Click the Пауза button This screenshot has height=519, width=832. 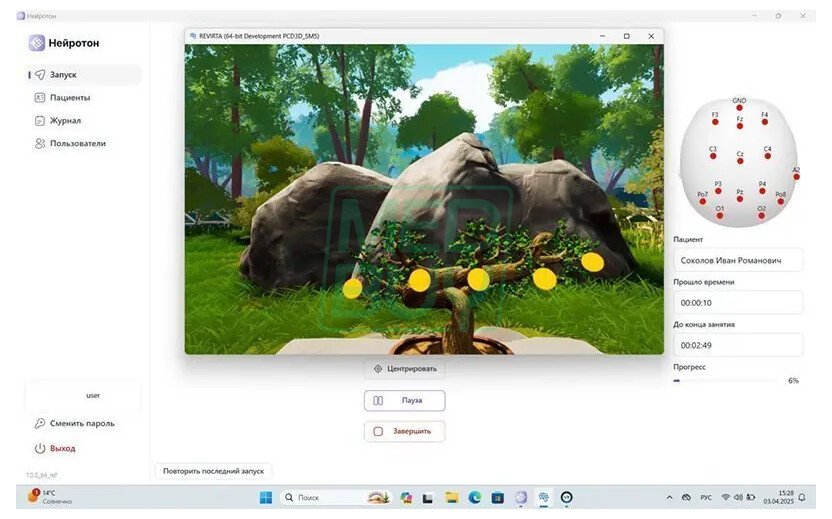pos(405,401)
